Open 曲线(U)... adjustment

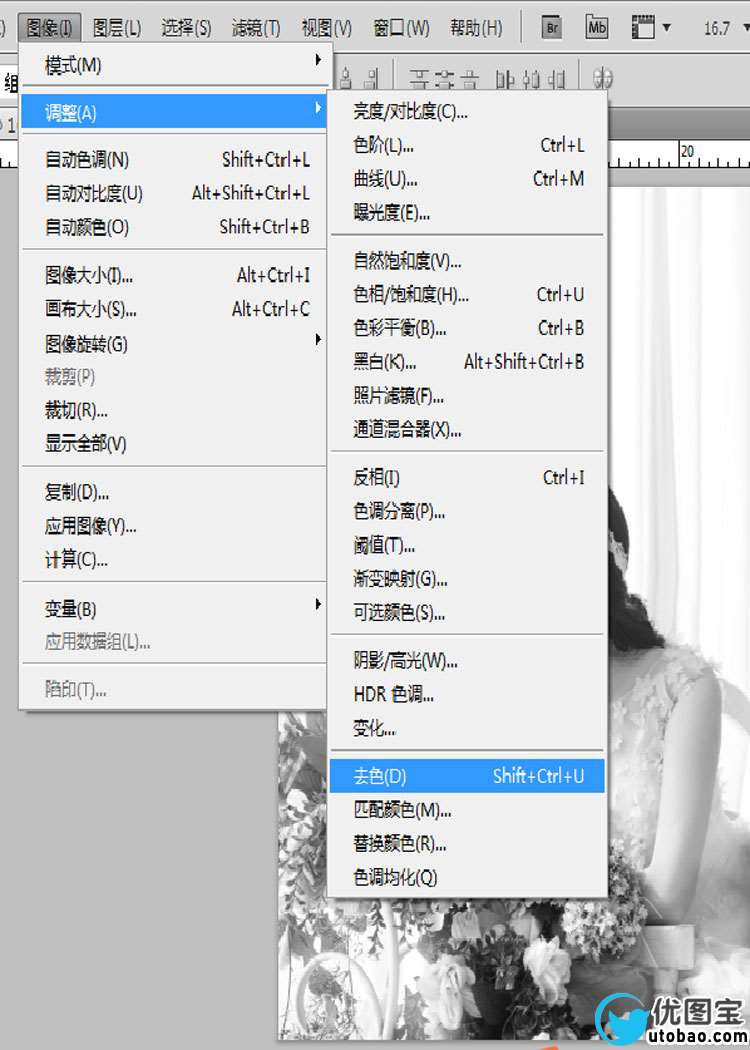point(467,179)
